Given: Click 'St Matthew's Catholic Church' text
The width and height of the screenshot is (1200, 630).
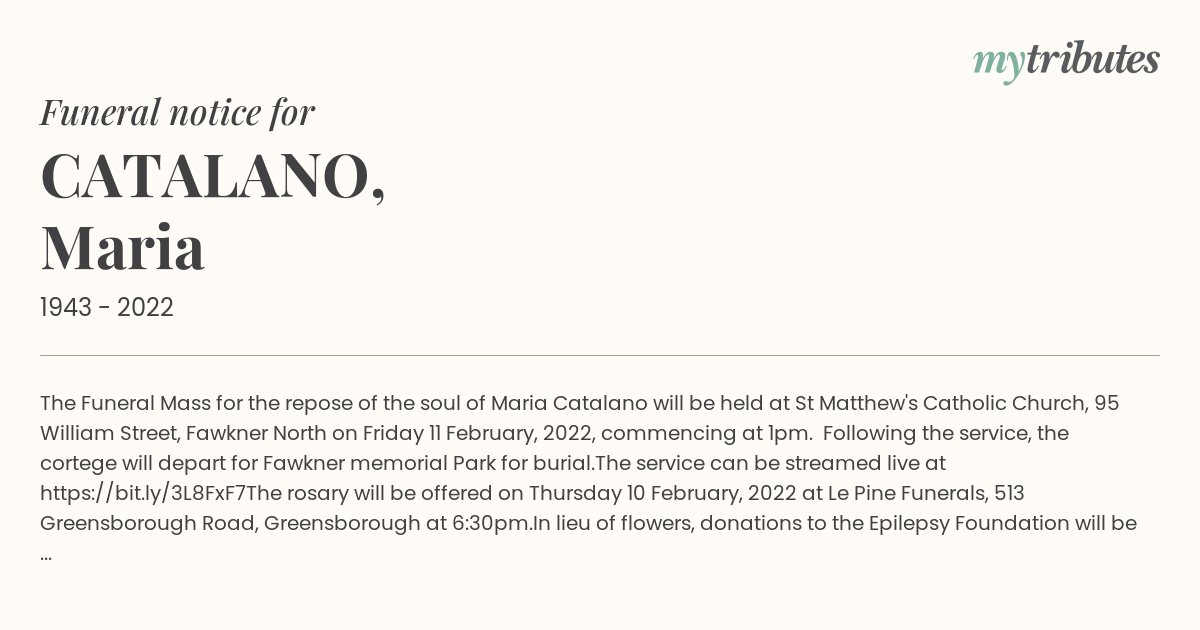Looking at the screenshot, I should [x=941, y=403].
